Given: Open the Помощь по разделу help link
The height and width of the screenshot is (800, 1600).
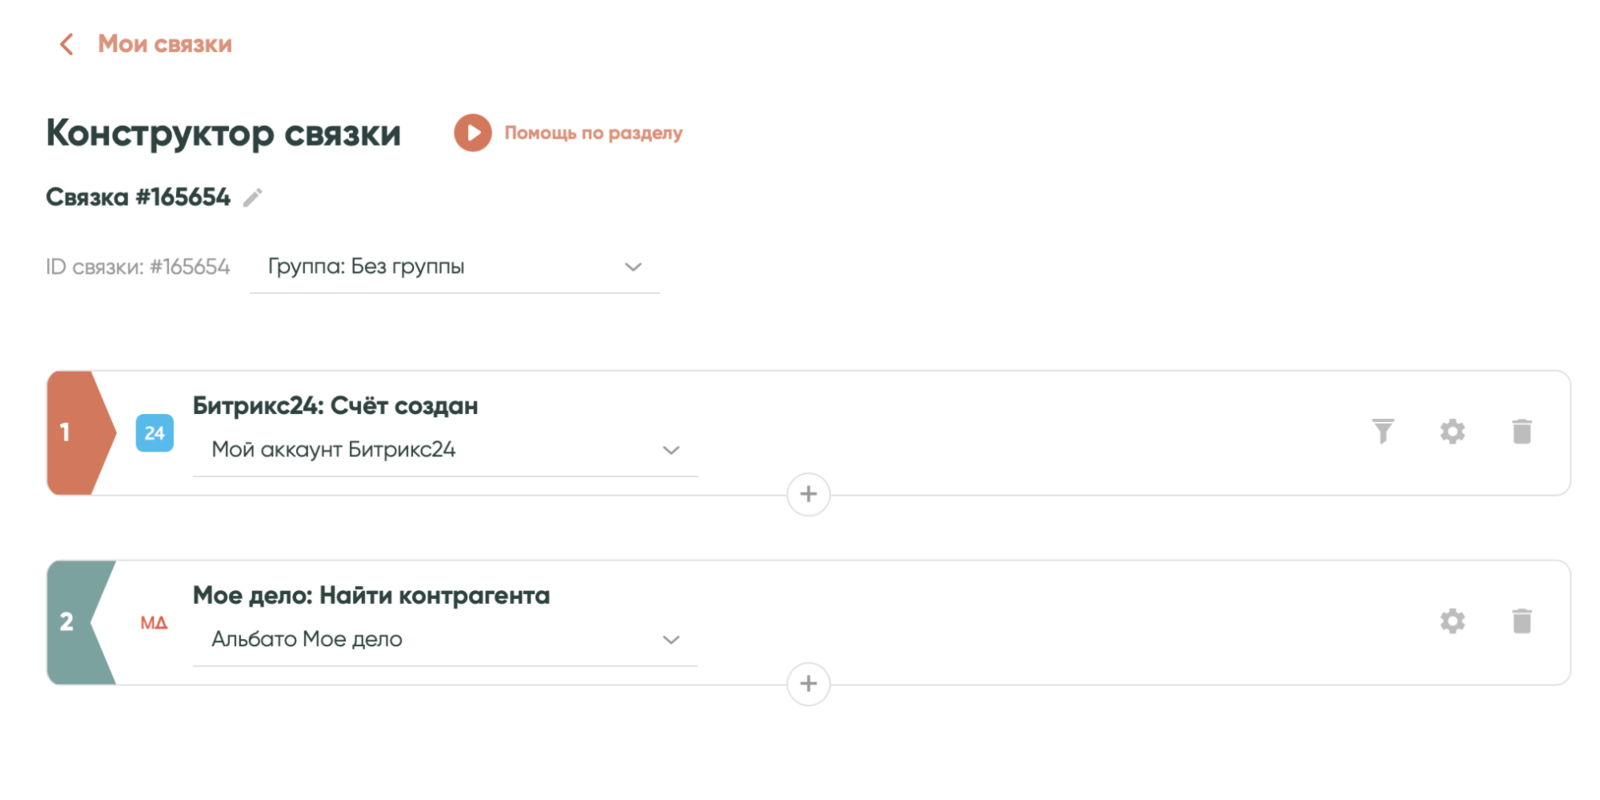Looking at the screenshot, I should point(593,133).
